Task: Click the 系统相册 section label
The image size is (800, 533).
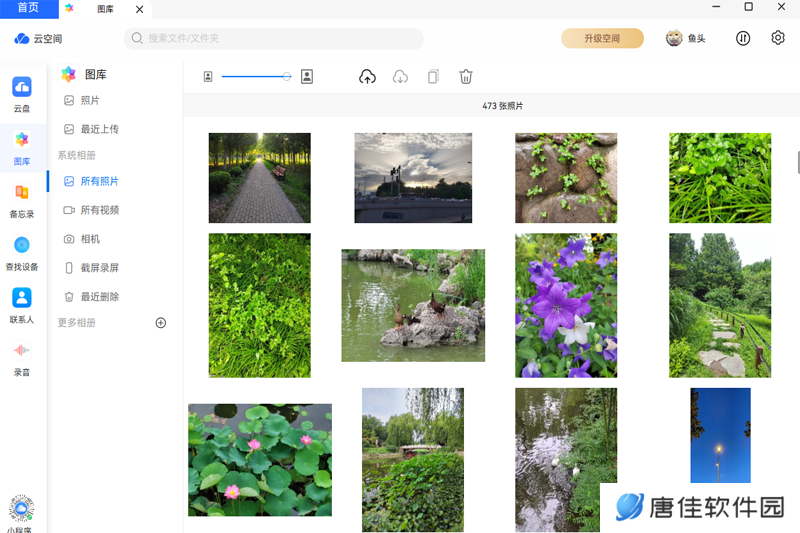Action: pos(77,155)
